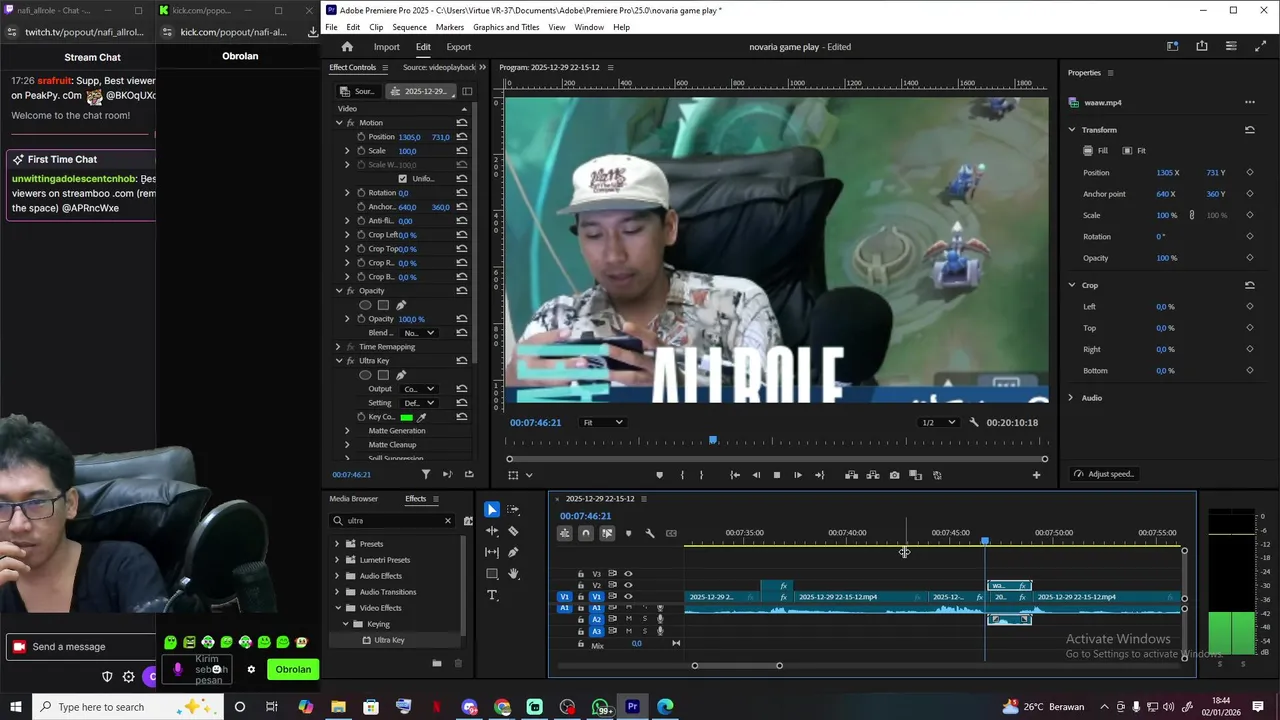Click the Adjust speed button
Screen dimensions: 1280x720
[1104, 474]
